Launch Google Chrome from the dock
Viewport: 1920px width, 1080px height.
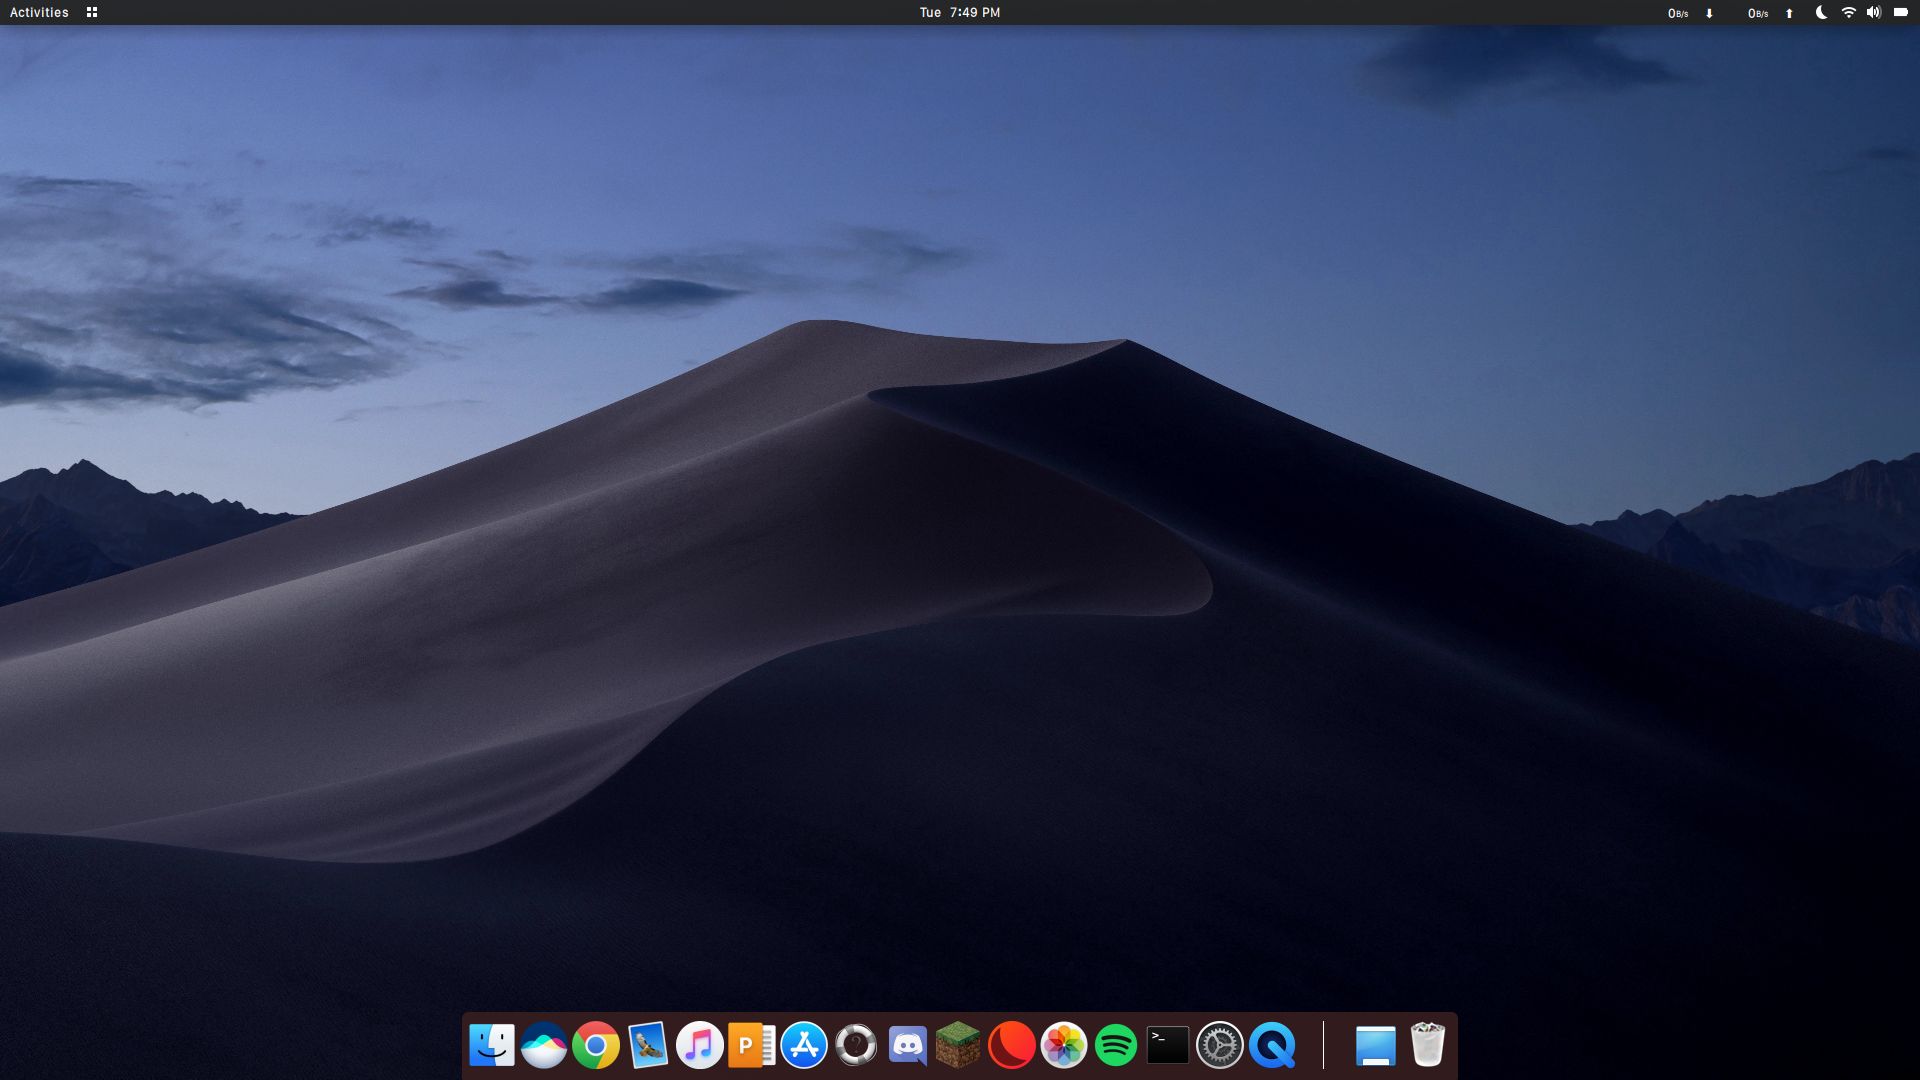pyautogui.click(x=595, y=1045)
